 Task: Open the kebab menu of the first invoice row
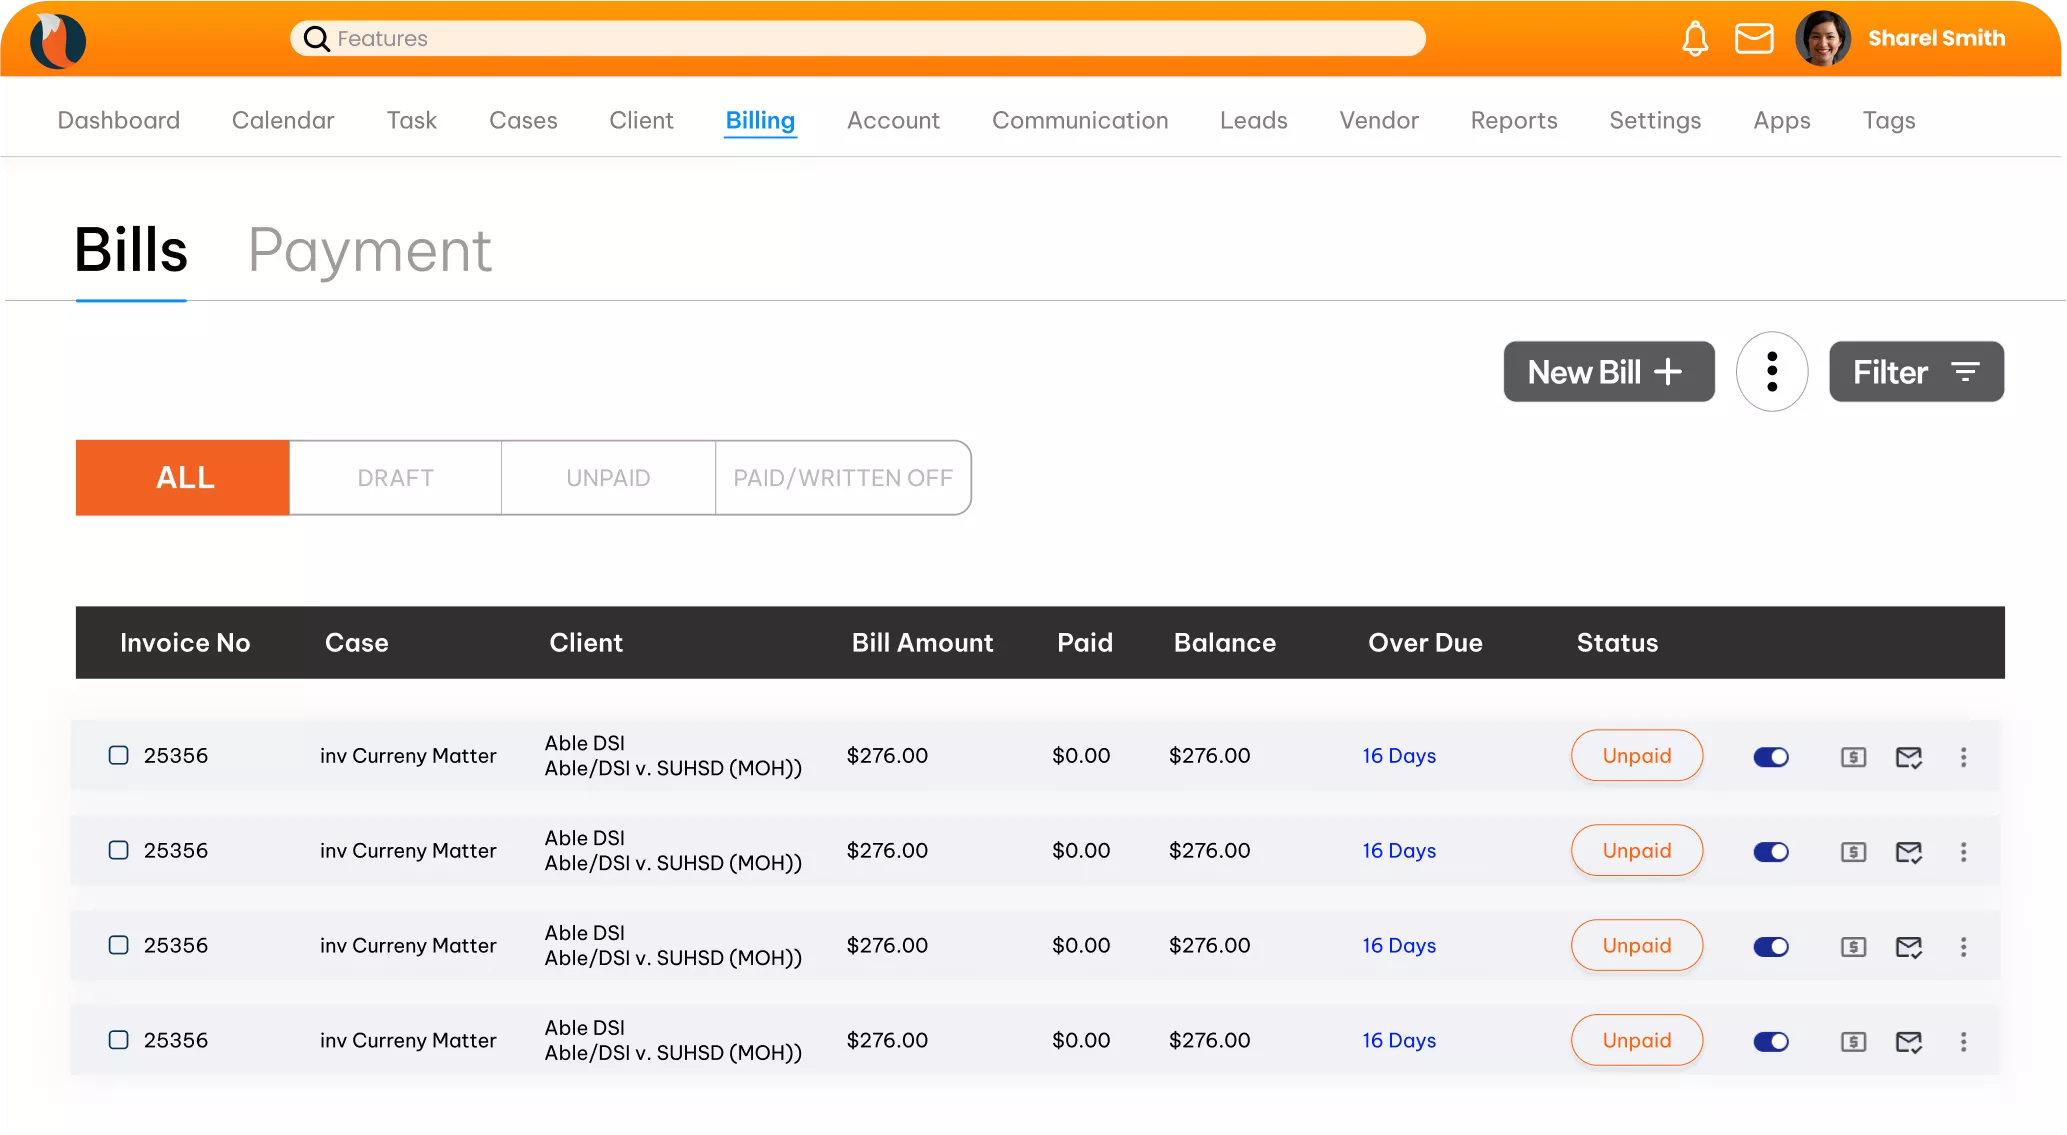point(1963,757)
